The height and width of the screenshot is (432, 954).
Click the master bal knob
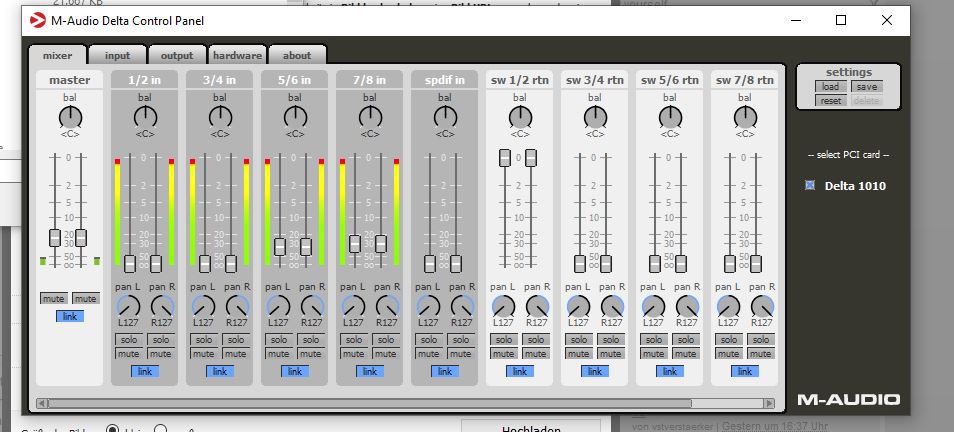(70, 117)
